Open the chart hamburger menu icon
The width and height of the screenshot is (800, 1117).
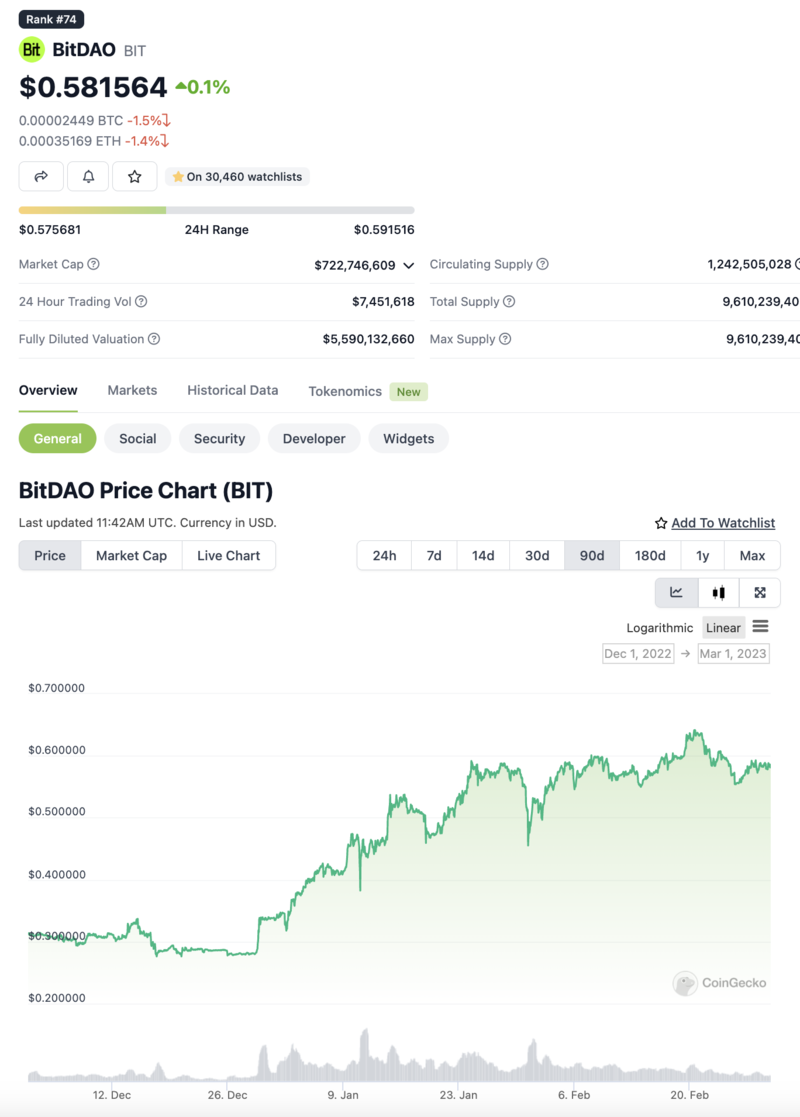[760, 627]
